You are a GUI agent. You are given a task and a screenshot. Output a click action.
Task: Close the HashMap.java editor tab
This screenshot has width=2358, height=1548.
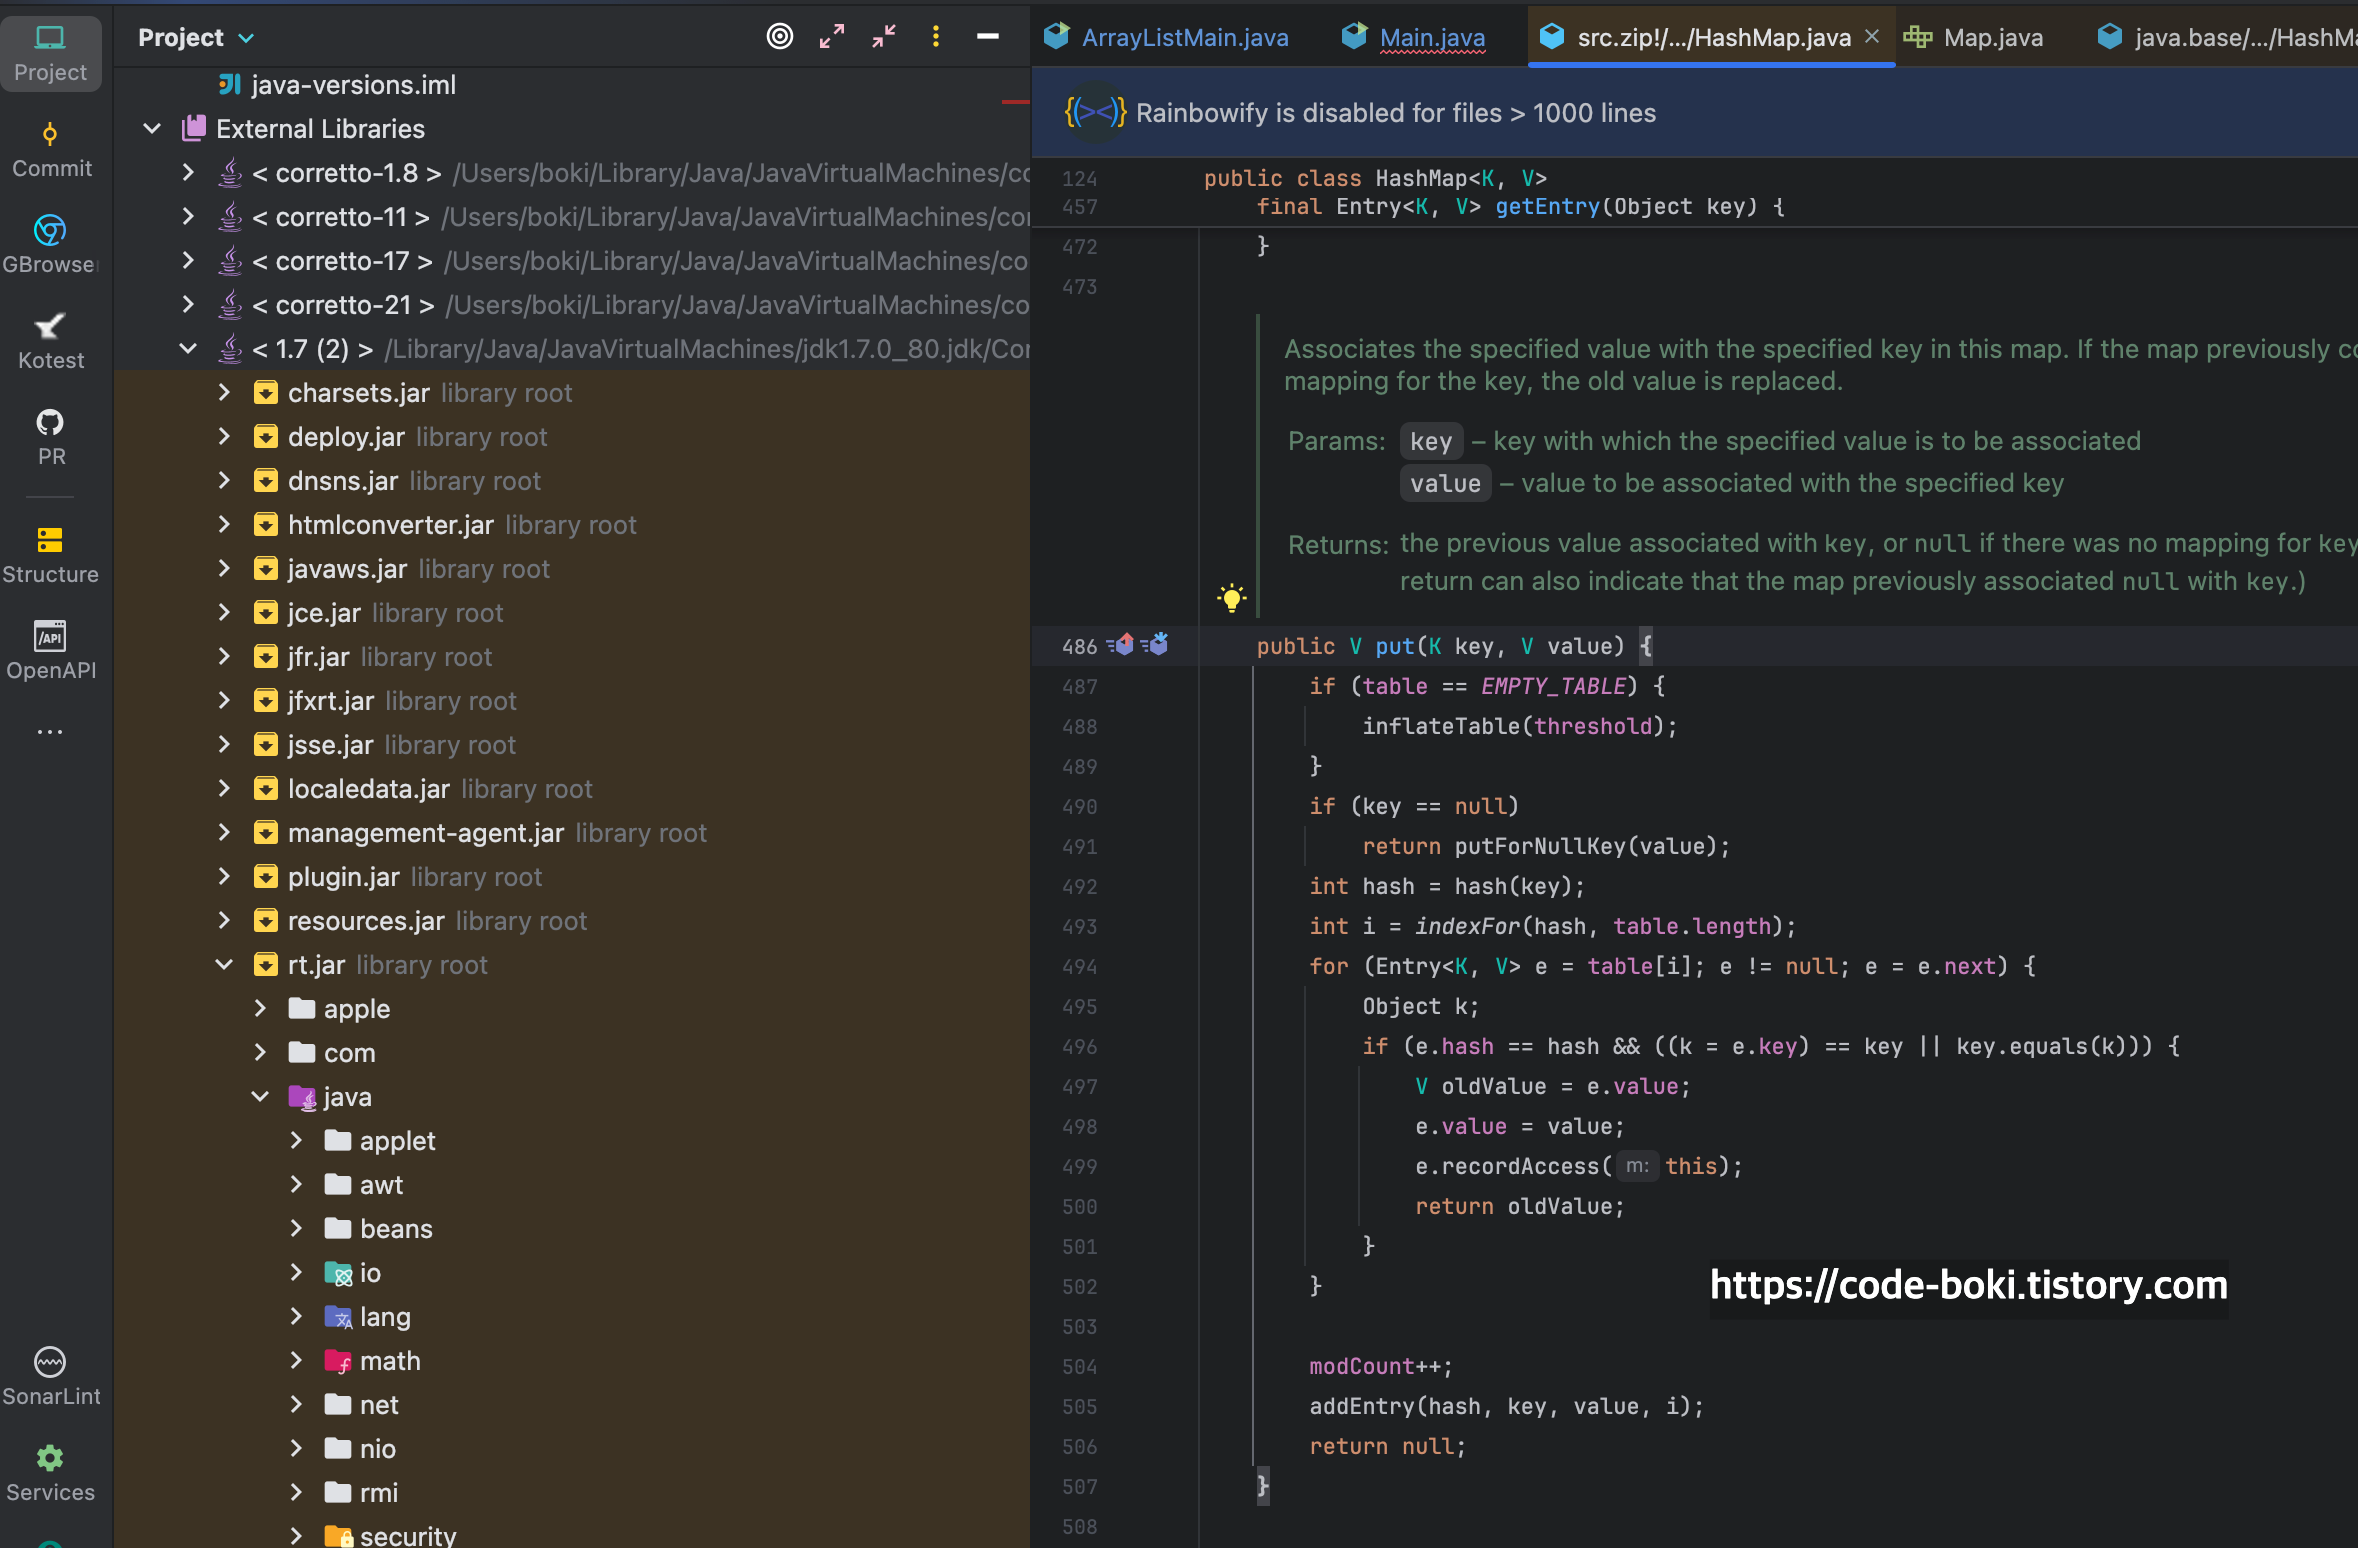(1872, 36)
